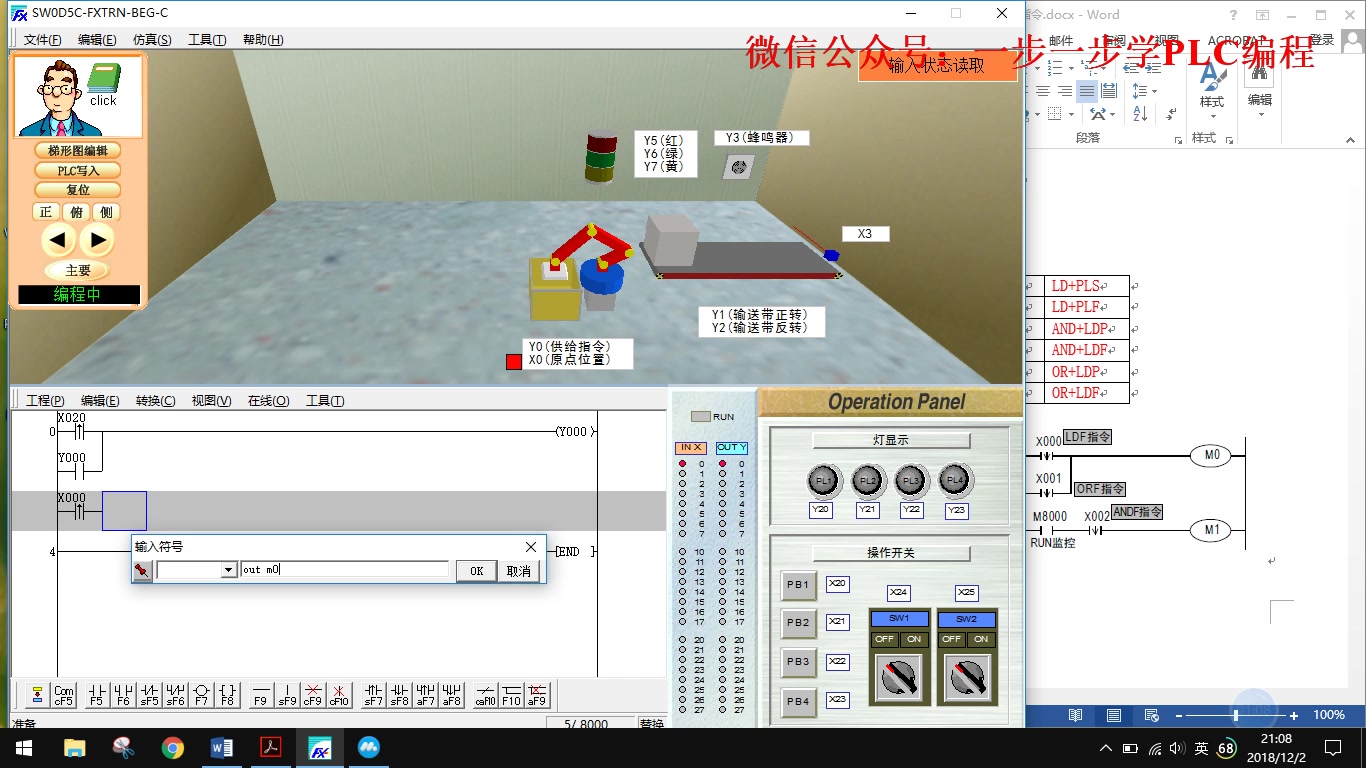Click the write-to-PLC icon on ladder toolbar
The width and height of the screenshot is (1366, 768).
pos(38,695)
